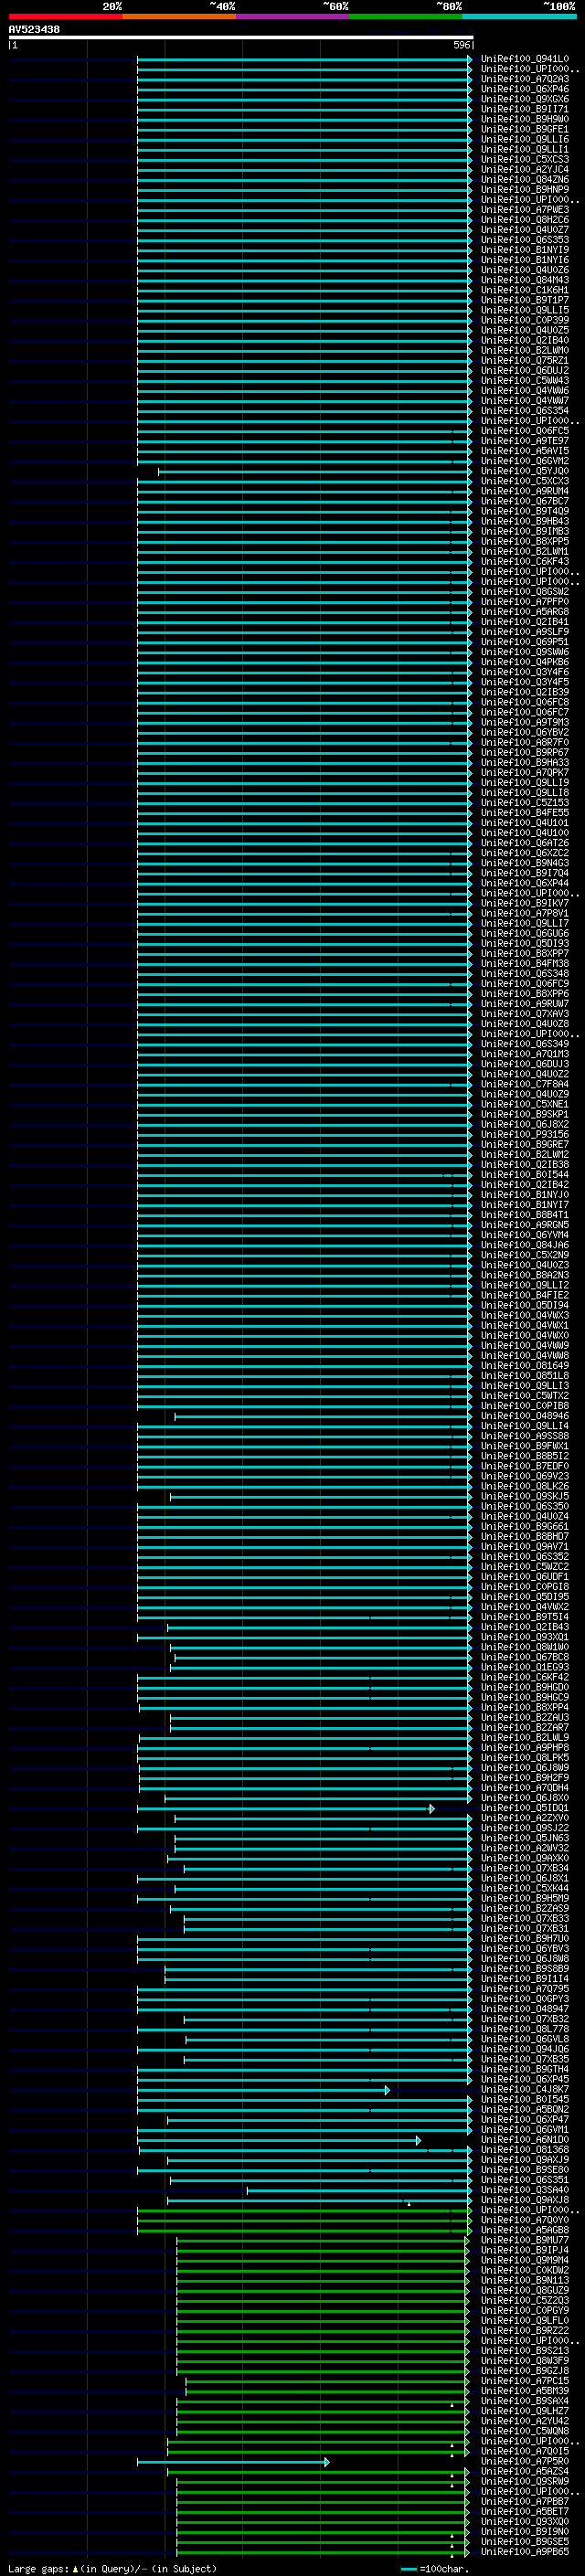Select the label UniRef100_Q9SRW9

point(525,2481)
